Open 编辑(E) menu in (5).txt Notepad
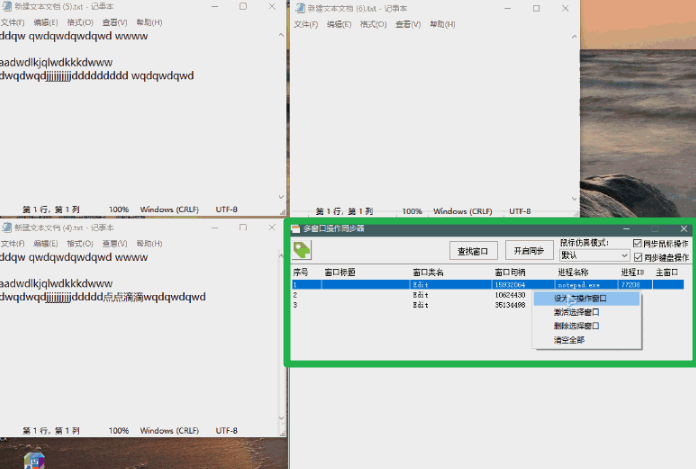 (46, 22)
